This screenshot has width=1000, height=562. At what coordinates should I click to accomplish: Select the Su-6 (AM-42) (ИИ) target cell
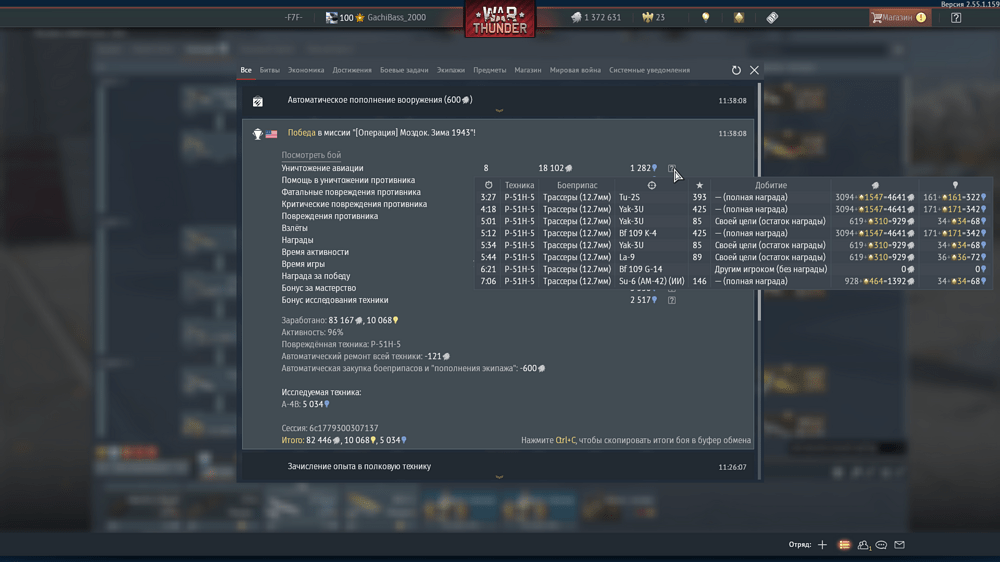click(x=652, y=281)
